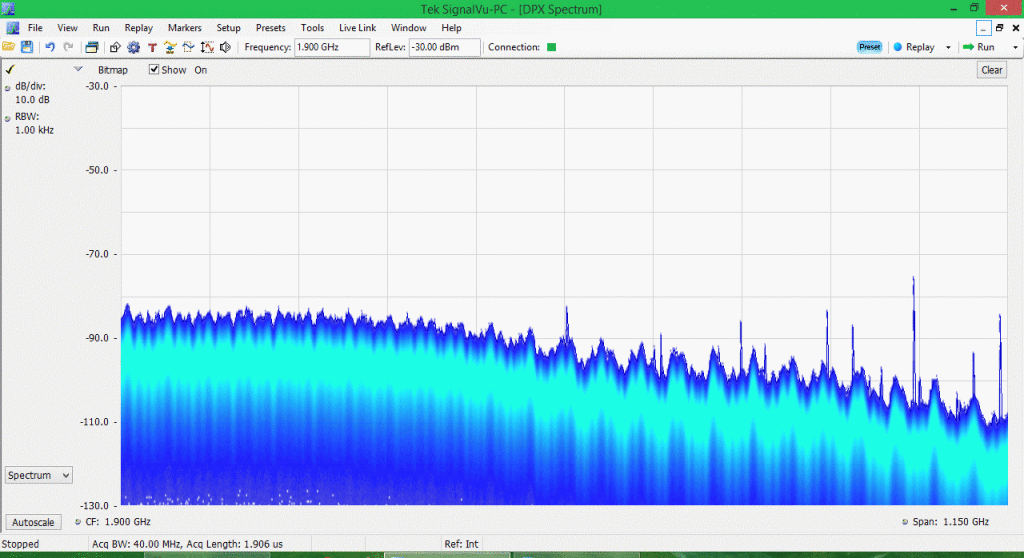Click the green Connection status indicator
The width and height of the screenshot is (1024, 558).
(x=551, y=47)
